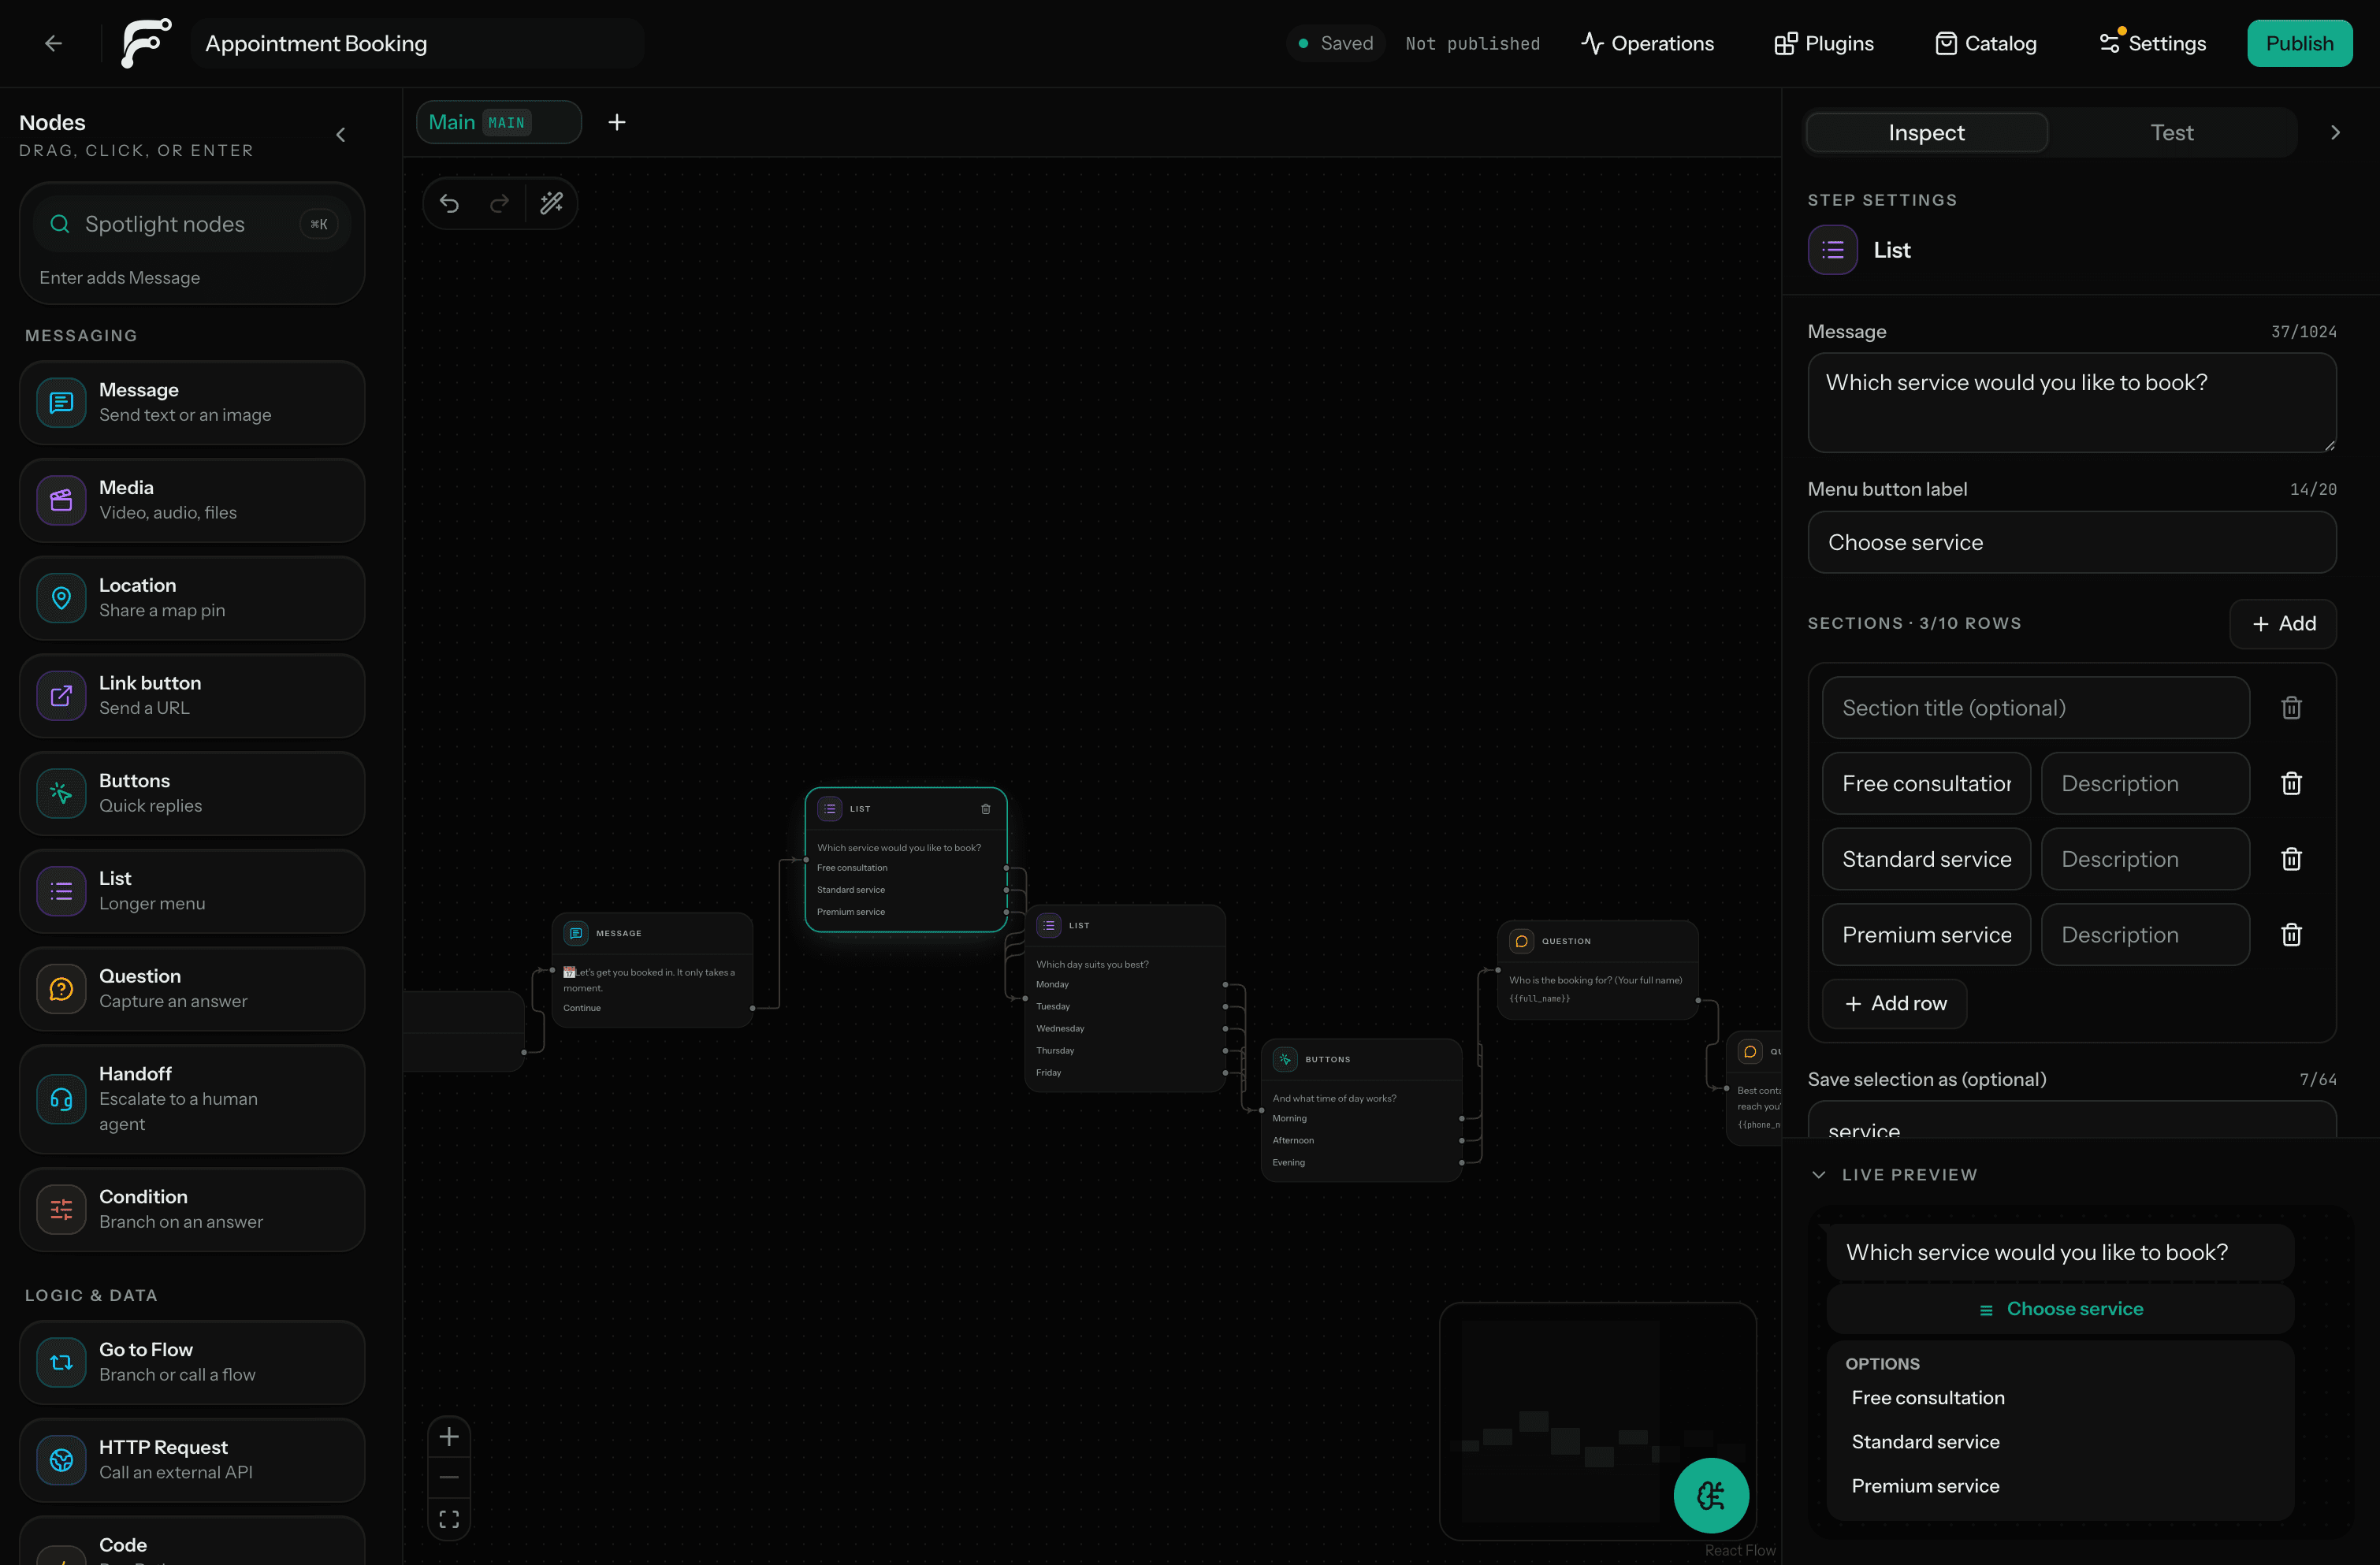Add a Question node from the sidebar
2380x1565 pixels.
tap(192, 989)
